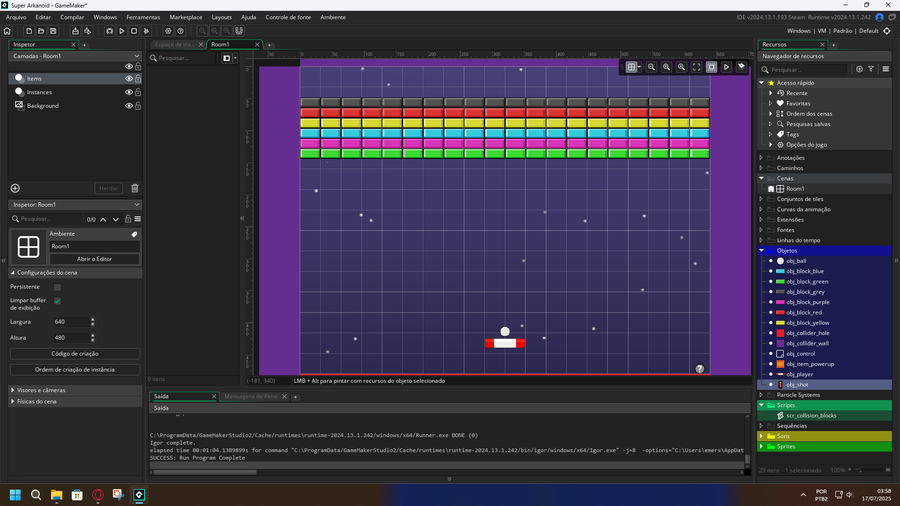Toggle visibility of all layers
Viewport: 900px width, 506px height.
[129, 67]
